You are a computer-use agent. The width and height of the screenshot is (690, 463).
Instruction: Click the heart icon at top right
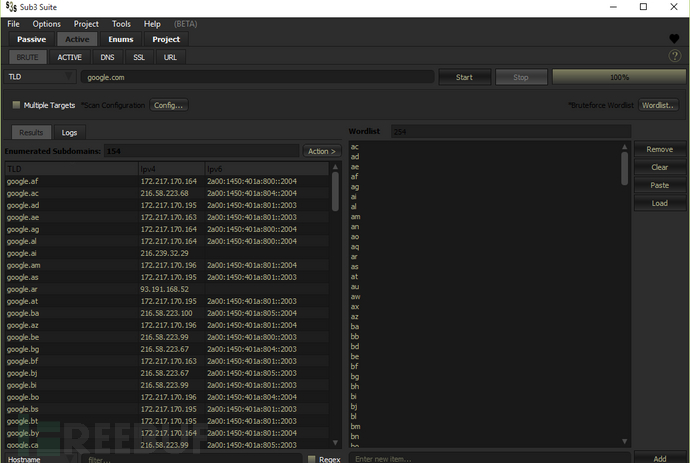click(674, 39)
